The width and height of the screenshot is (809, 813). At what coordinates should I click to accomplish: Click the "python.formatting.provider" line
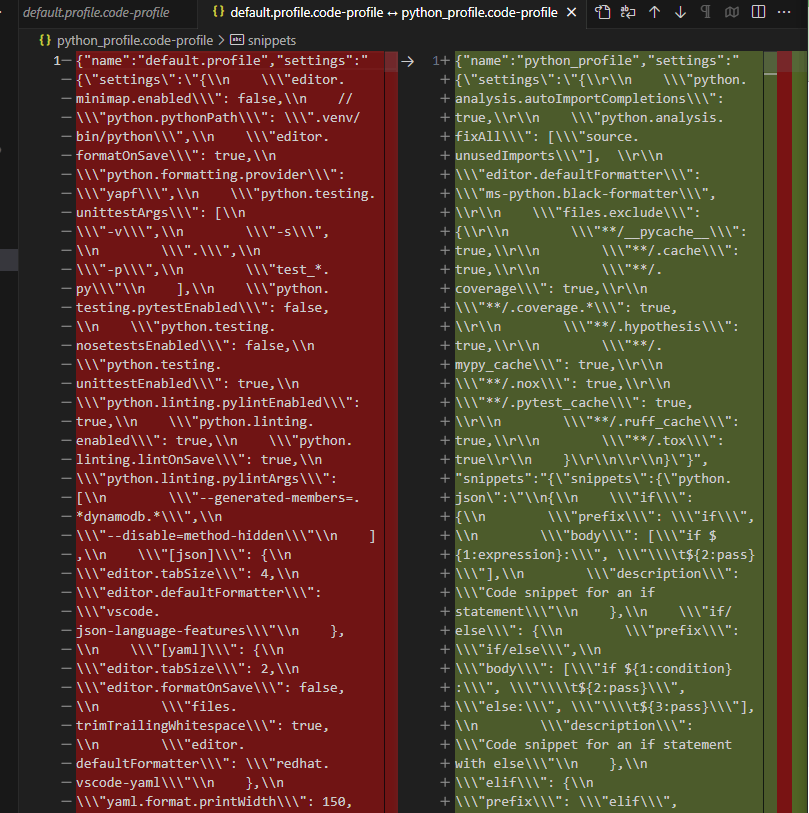coord(210,175)
